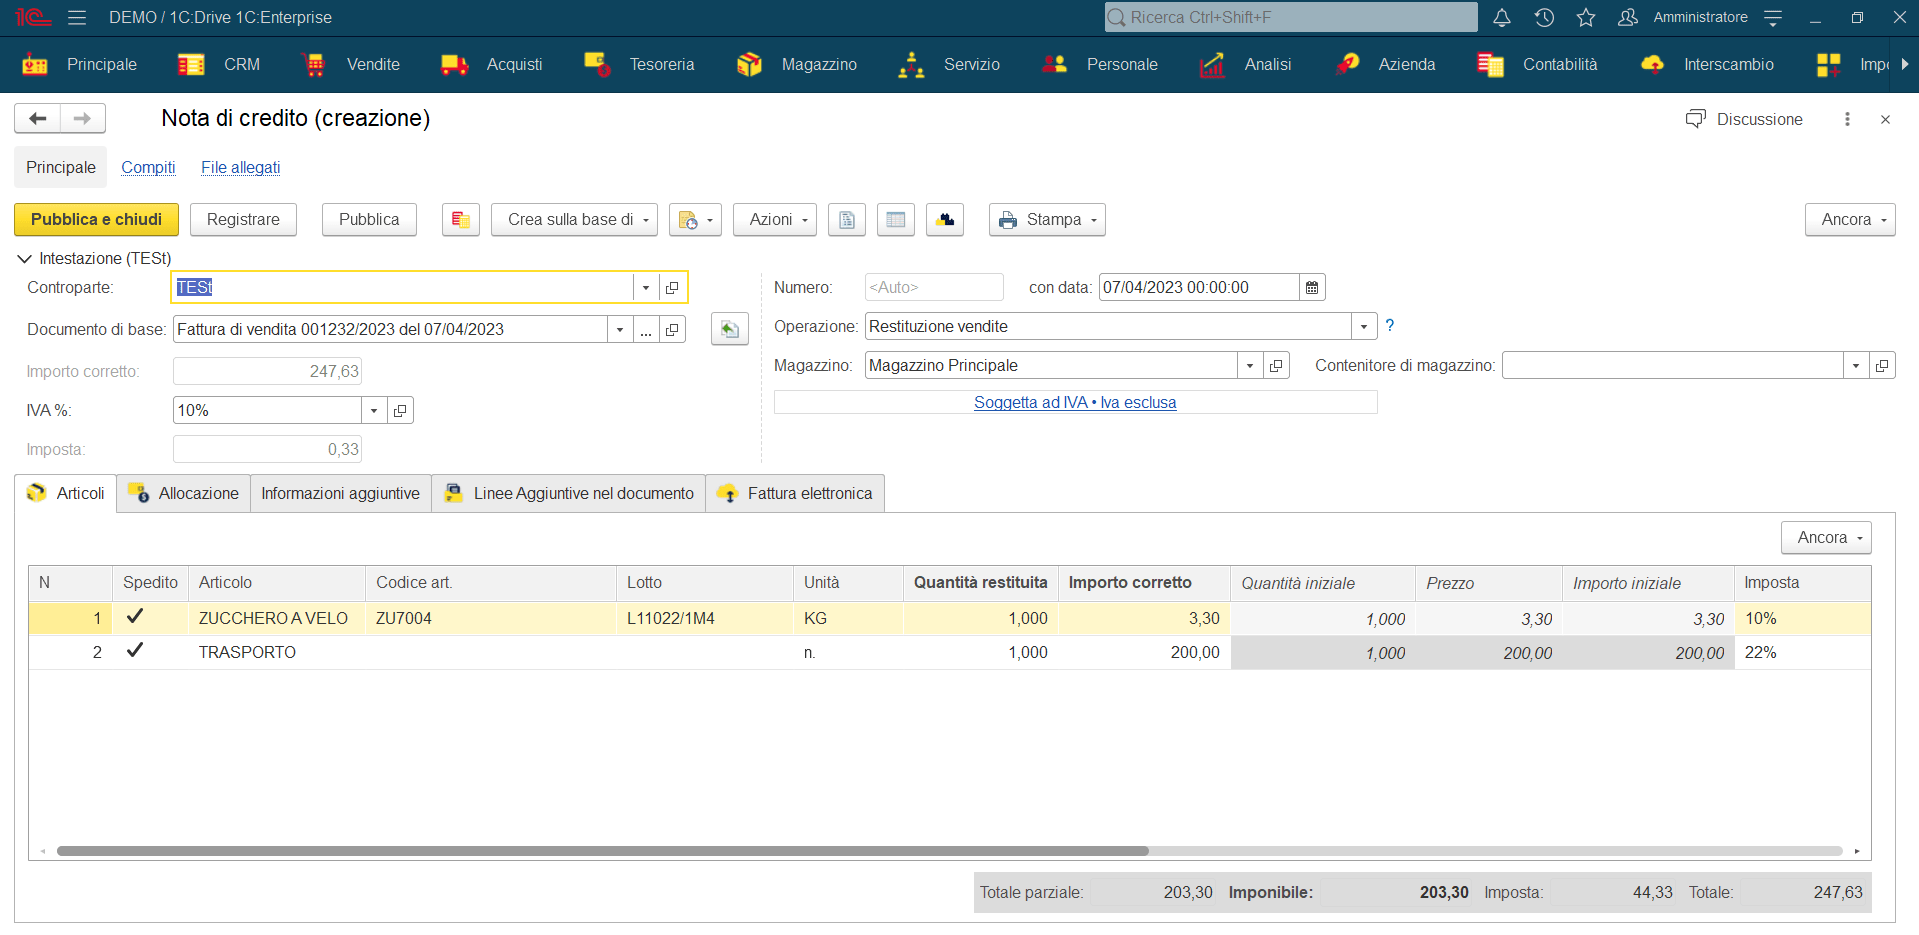1919x935 pixels.
Task: Open the Documento di base record icon
Action: pos(673,330)
